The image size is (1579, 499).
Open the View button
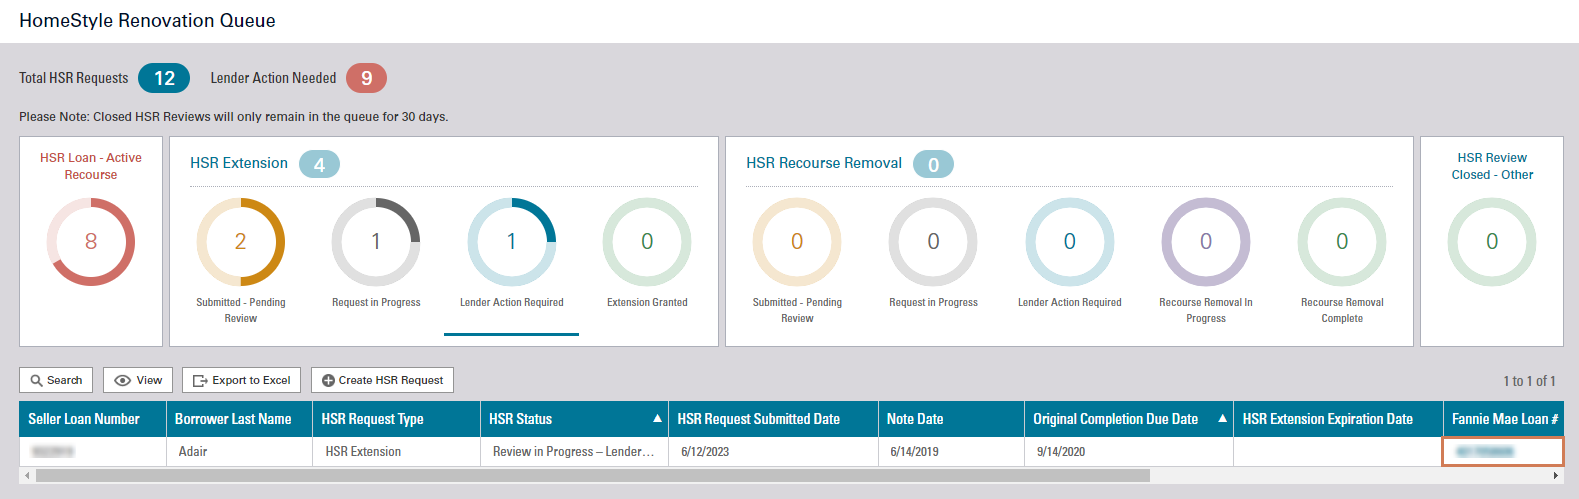coord(138,380)
